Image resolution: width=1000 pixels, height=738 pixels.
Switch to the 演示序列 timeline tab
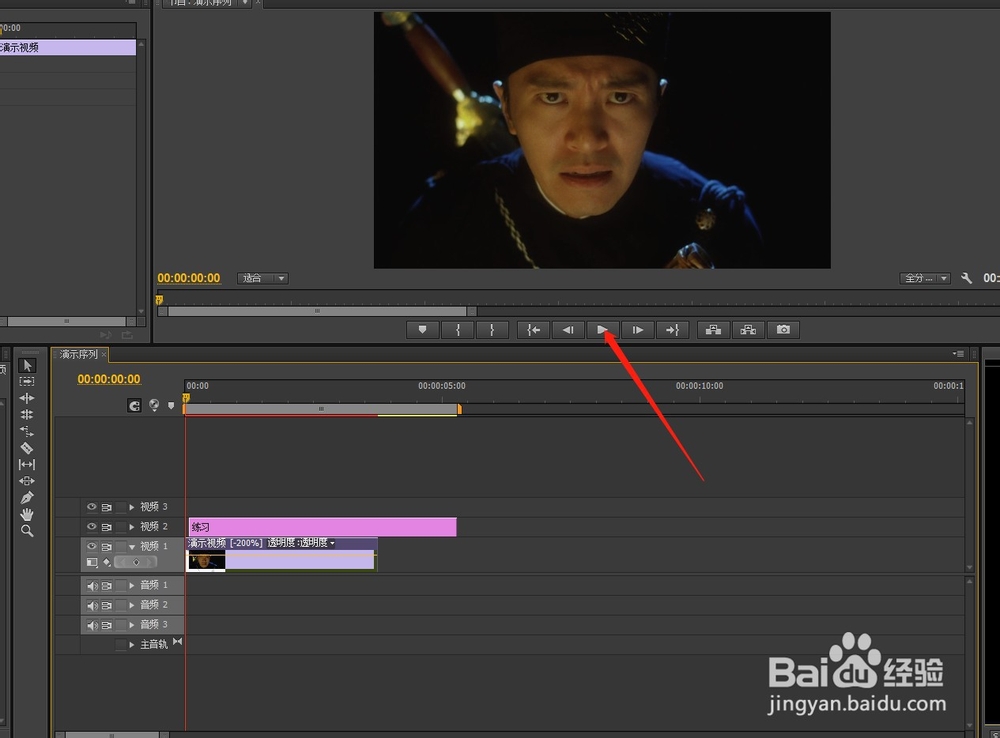[x=78, y=354]
